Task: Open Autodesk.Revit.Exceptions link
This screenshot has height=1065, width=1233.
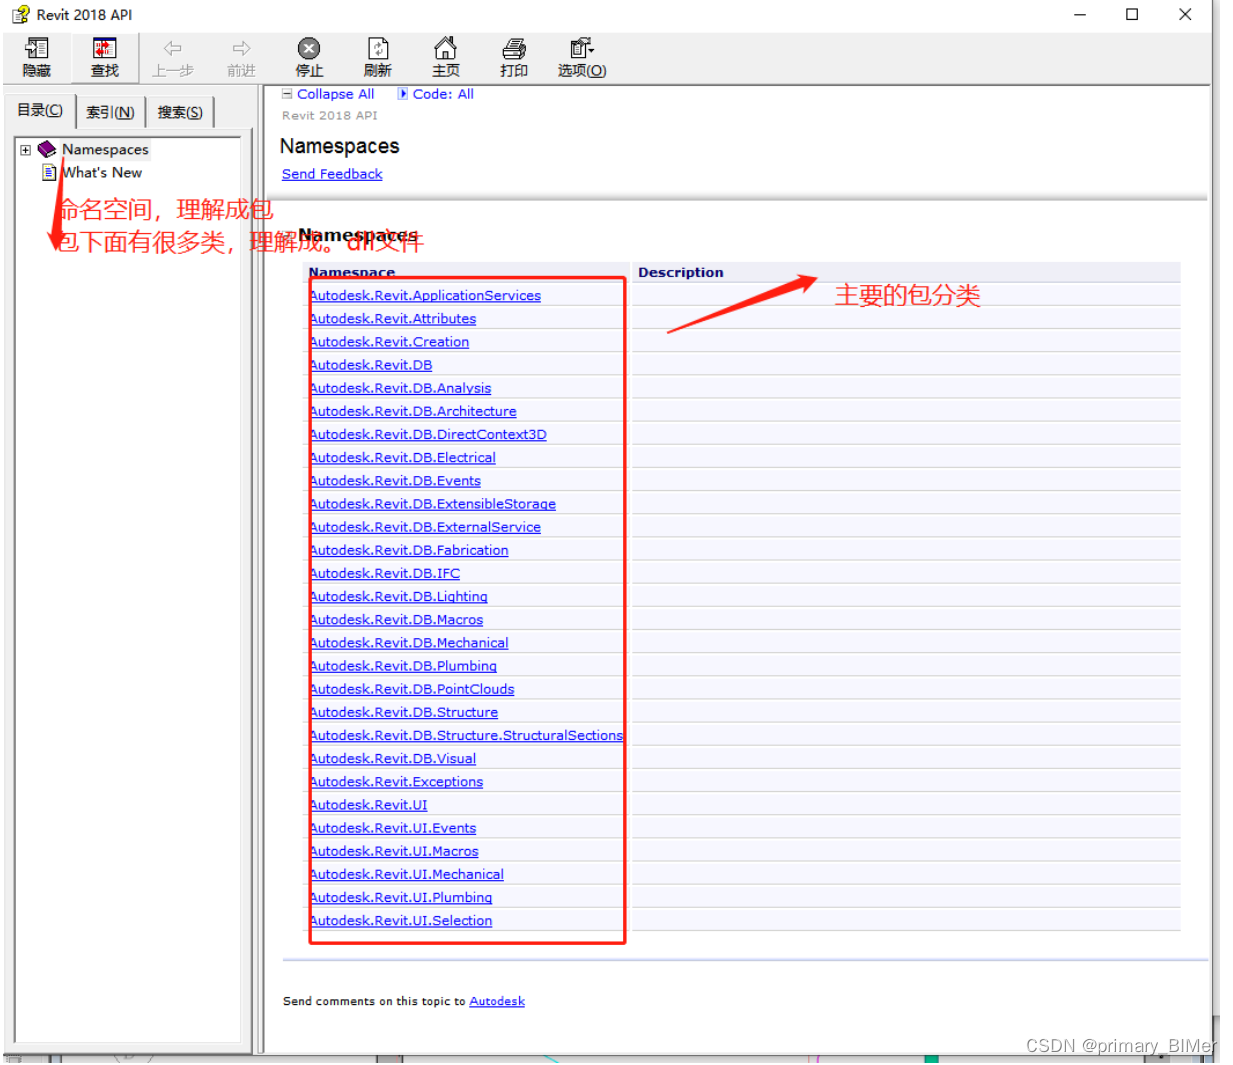Action: click(x=396, y=782)
